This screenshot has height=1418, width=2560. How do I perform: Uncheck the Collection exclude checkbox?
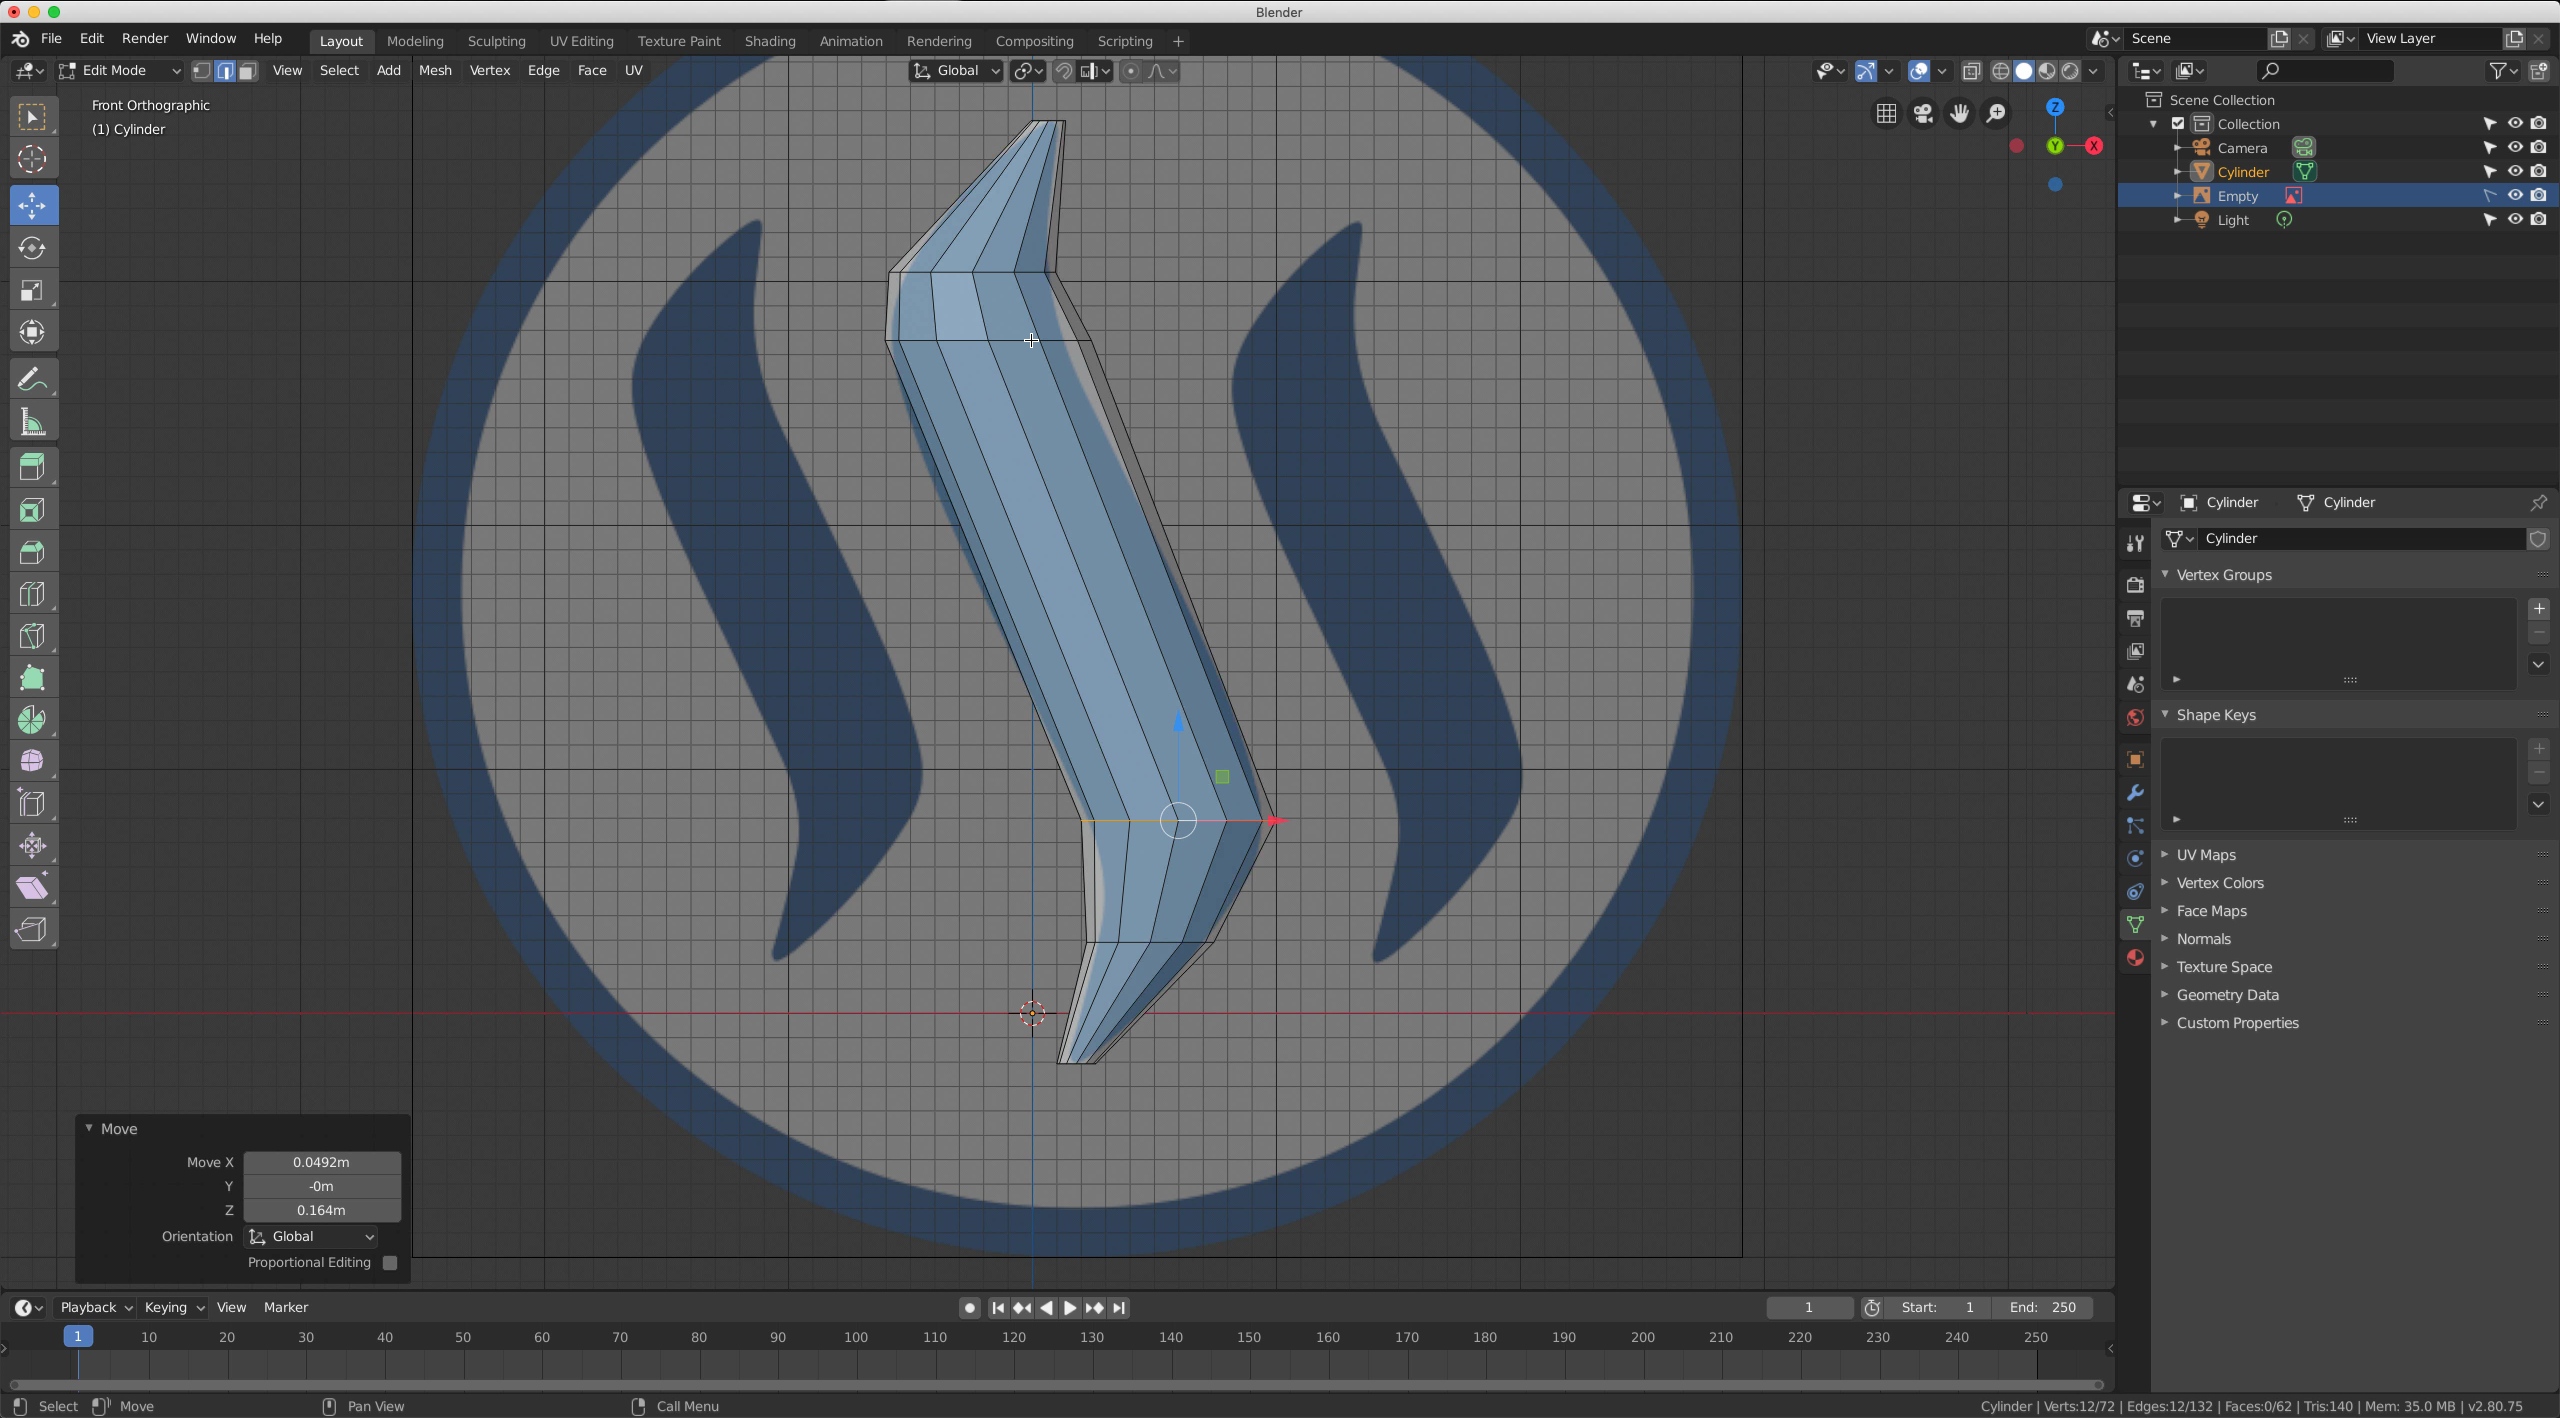coord(2178,124)
